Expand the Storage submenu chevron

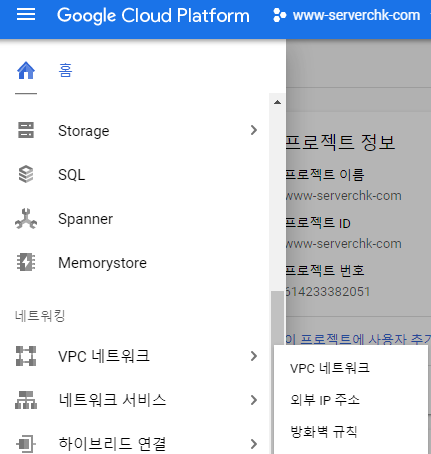[x=254, y=130]
